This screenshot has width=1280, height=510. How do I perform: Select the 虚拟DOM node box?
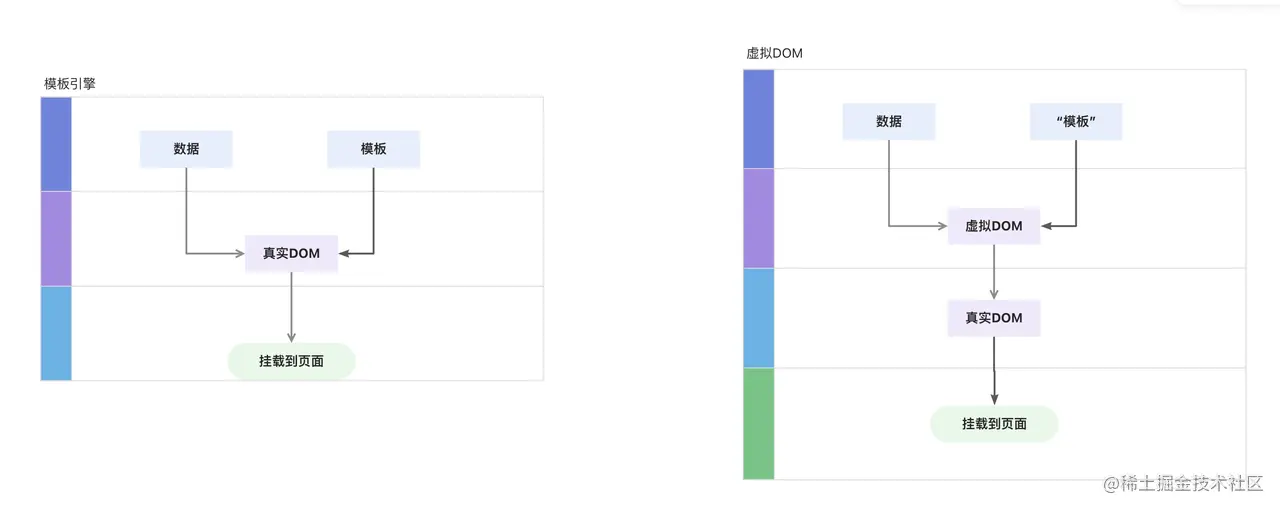[x=994, y=226]
